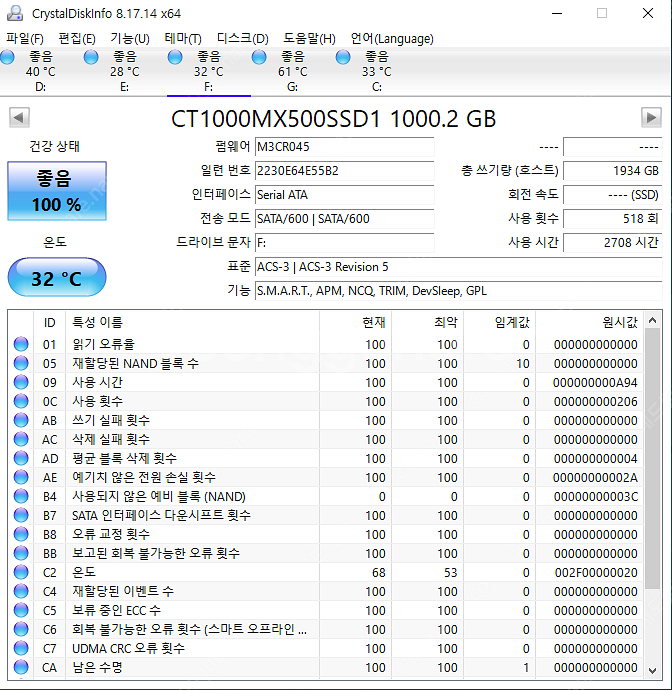
Task: Click status icon for AE 예기치 않은 전원 손실
Action: 21,477
